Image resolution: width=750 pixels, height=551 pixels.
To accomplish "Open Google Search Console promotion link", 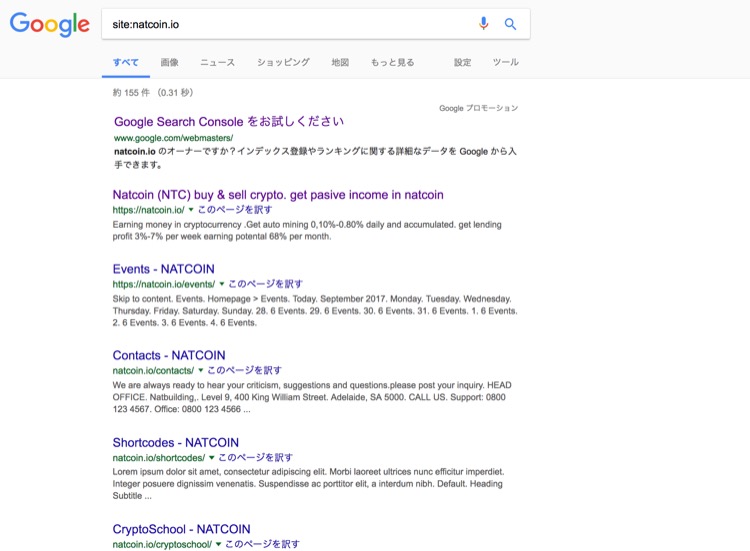I will click(229, 121).
